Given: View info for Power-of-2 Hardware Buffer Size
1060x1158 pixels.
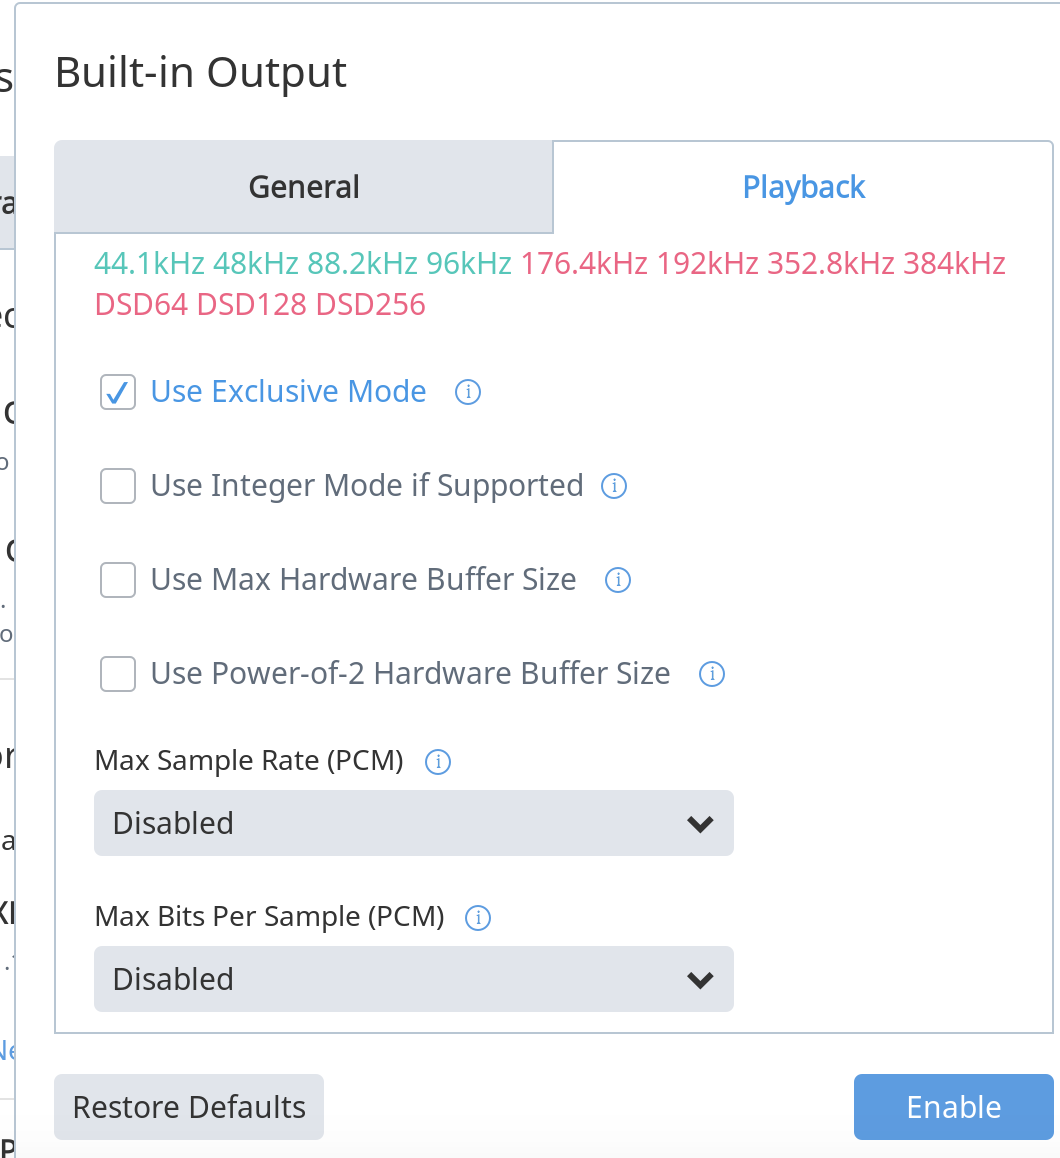Looking at the screenshot, I should [712, 674].
